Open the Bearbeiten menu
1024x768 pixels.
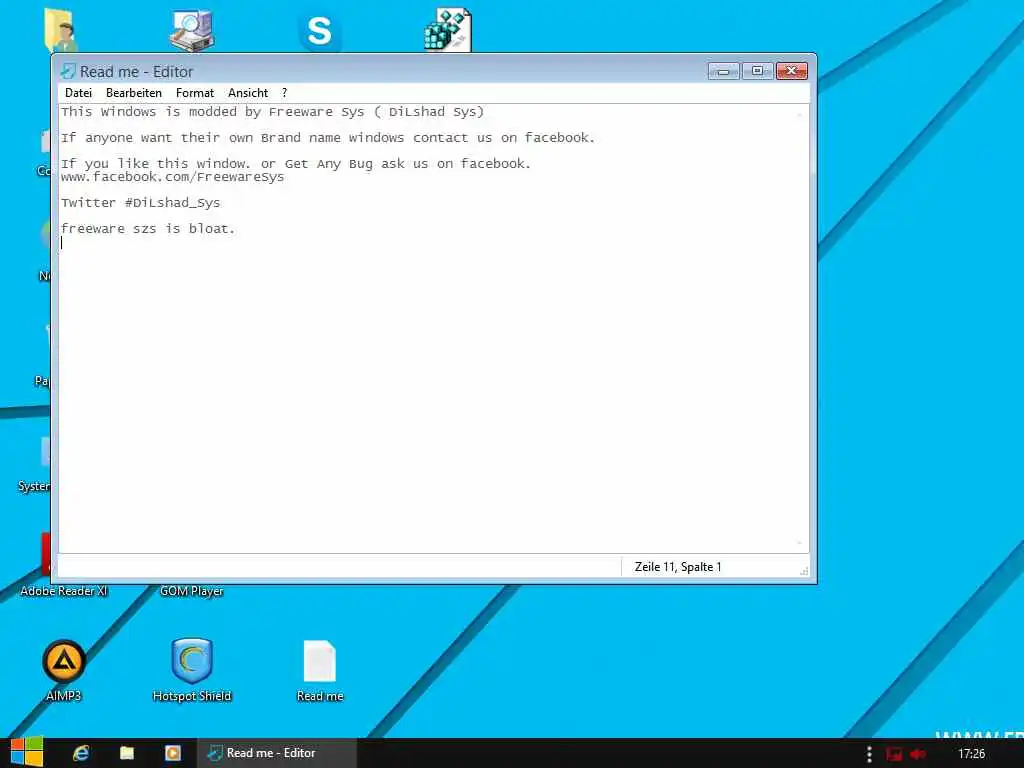coord(134,93)
